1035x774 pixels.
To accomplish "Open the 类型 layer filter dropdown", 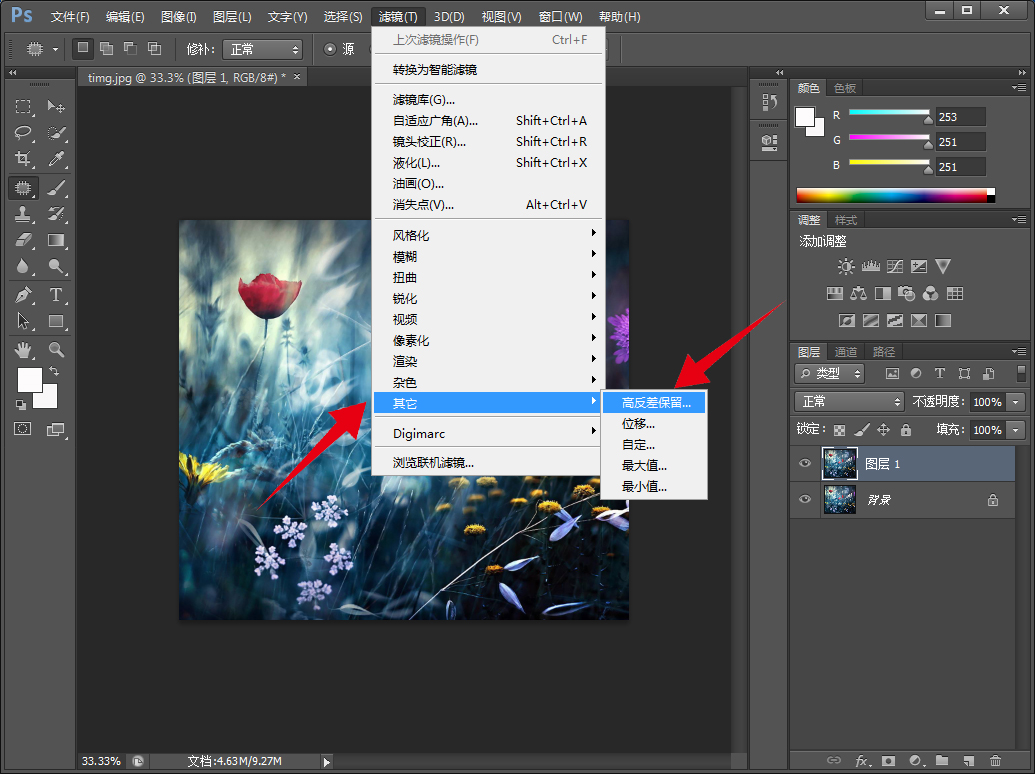I will pyautogui.click(x=829, y=374).
